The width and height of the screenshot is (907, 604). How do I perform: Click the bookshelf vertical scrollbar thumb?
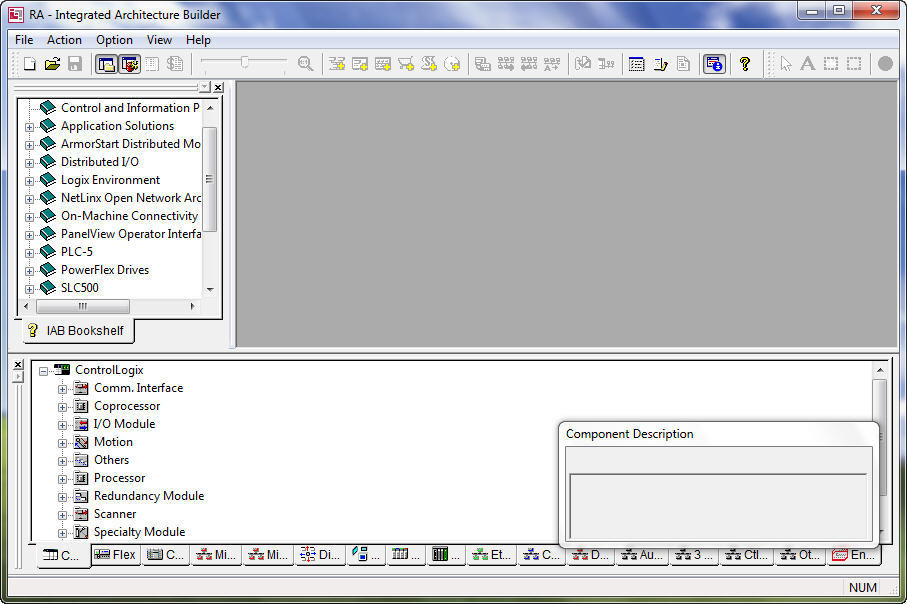(x=209, y=179)
